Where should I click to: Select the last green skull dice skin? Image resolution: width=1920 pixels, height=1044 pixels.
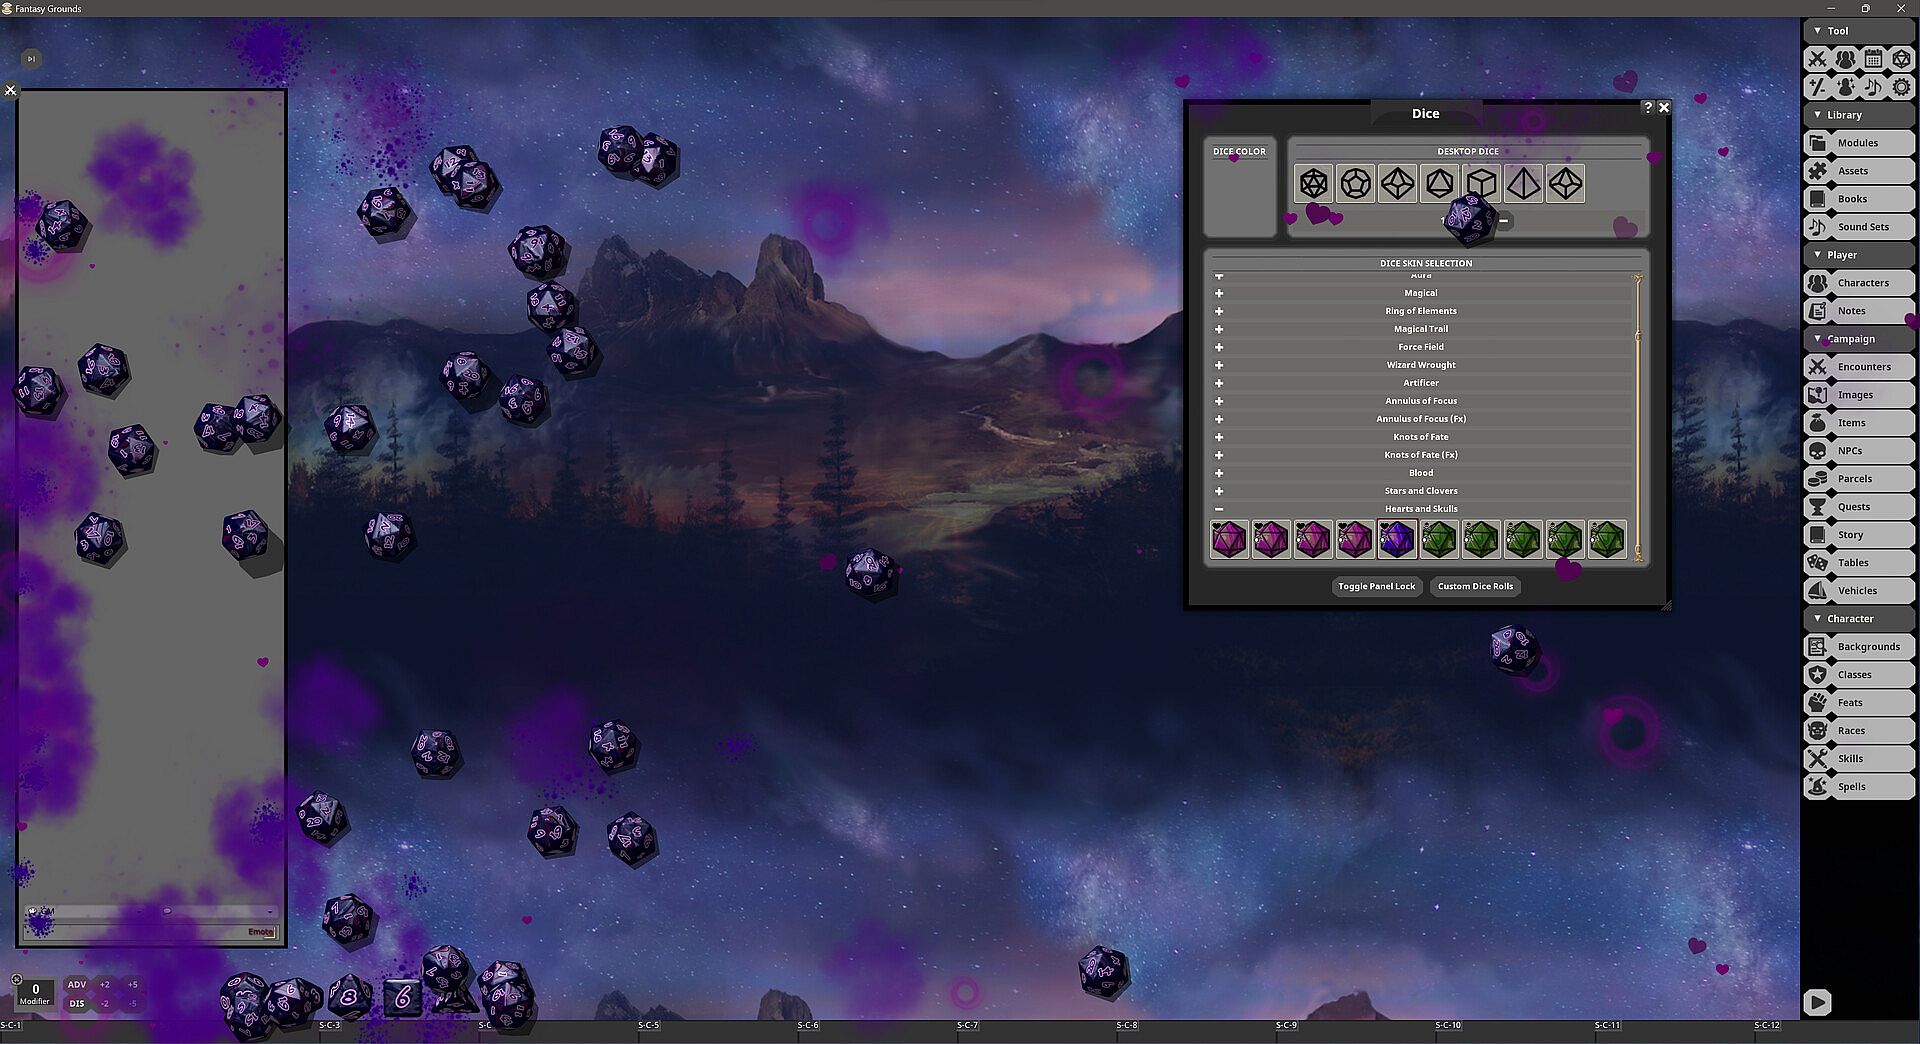pos(1607,539)
